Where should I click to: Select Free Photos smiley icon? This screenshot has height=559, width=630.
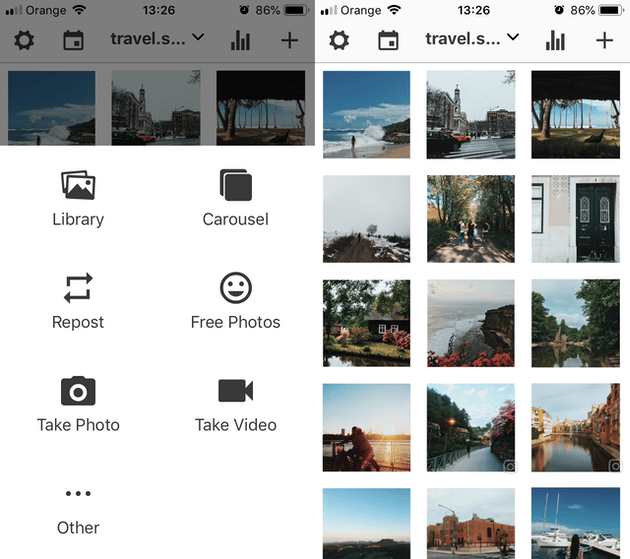click(236, 288)
